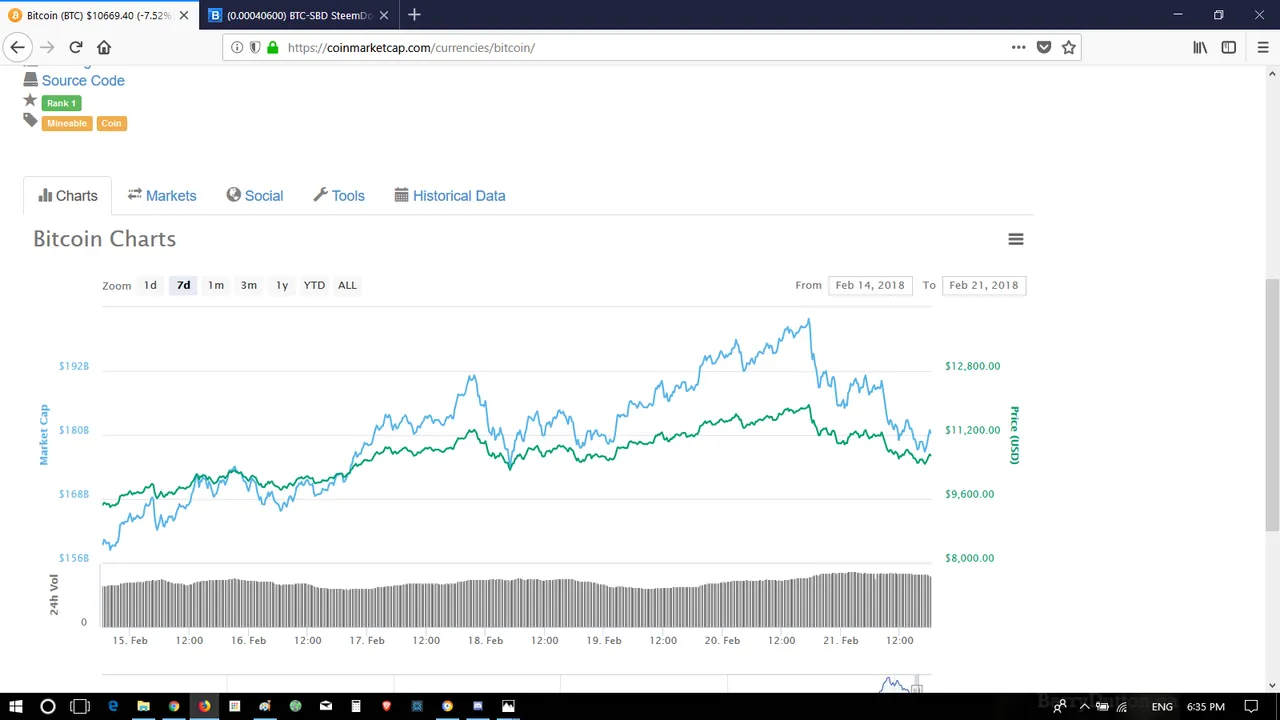This screenshot has height=720, width=1280.
Task: Switch to Firefox in the taskbar
Action: [x=204, y=706]
